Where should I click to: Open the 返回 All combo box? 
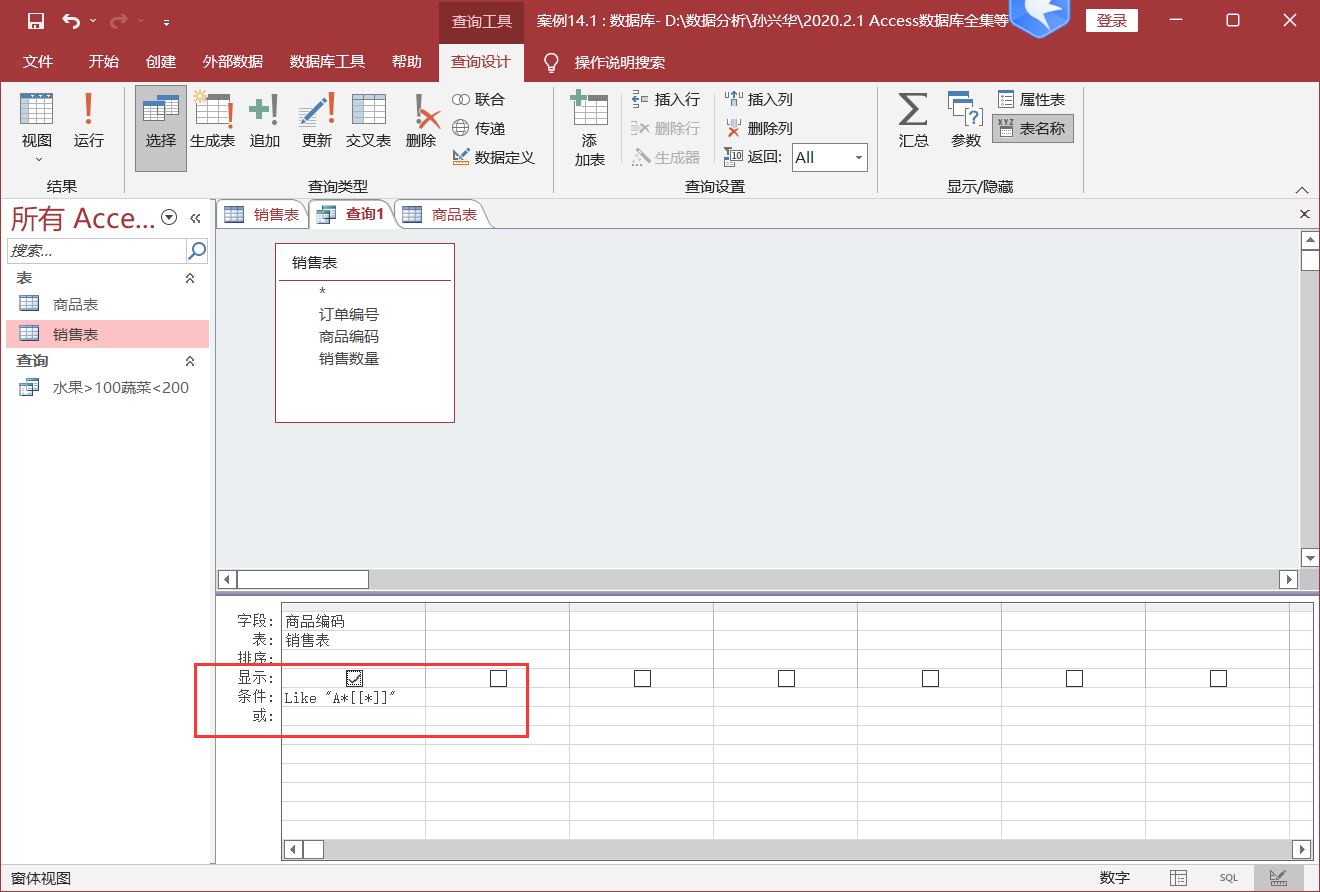(830, 158)
